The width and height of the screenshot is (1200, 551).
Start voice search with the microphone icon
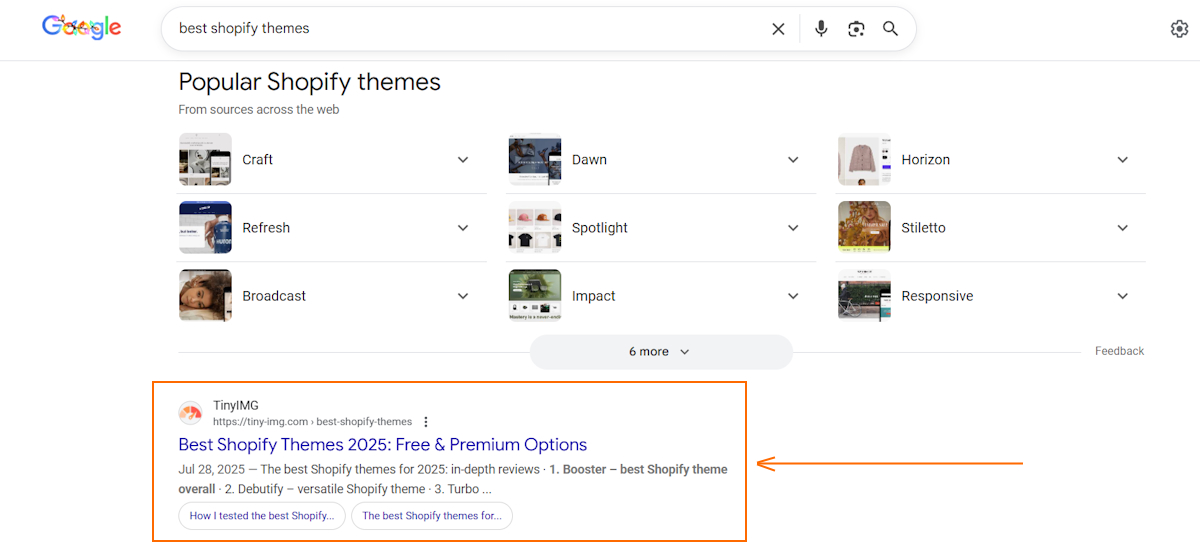tap(821, 29)
